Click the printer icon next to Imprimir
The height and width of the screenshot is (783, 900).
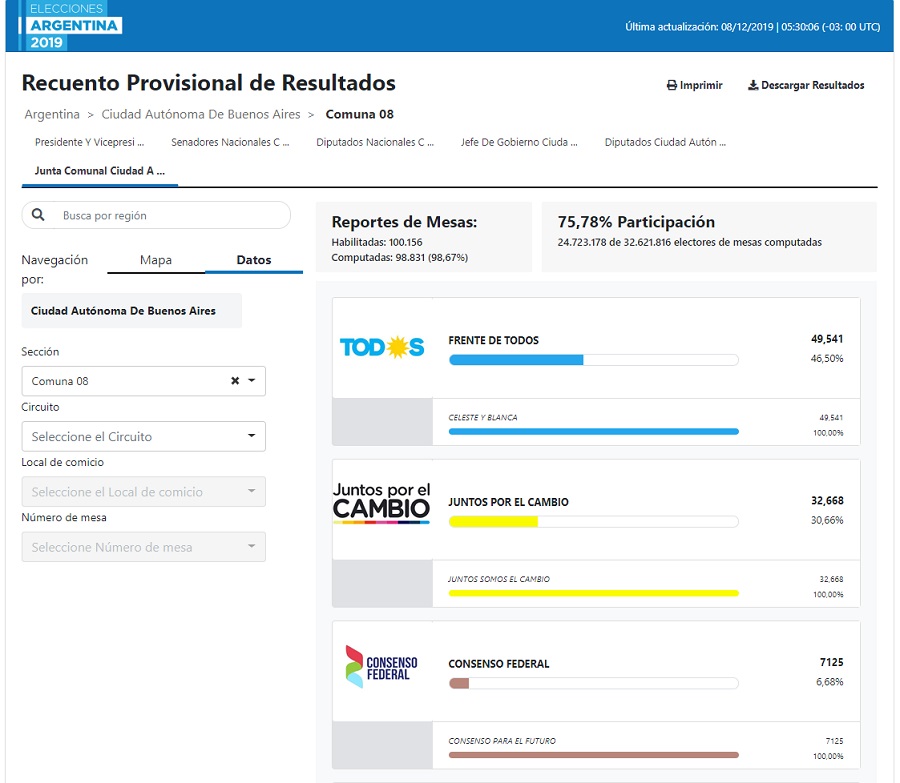672,86
